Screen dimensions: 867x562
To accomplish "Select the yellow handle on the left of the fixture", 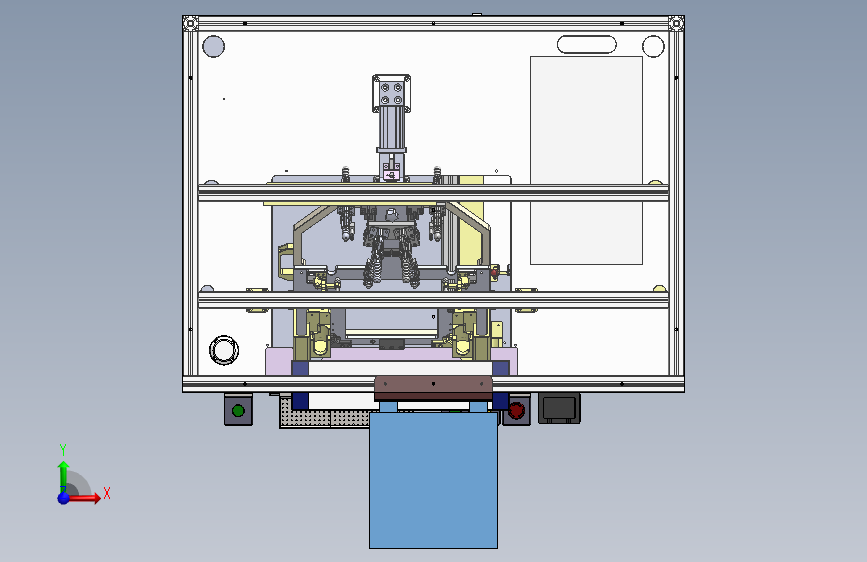I will click(285, 260).
